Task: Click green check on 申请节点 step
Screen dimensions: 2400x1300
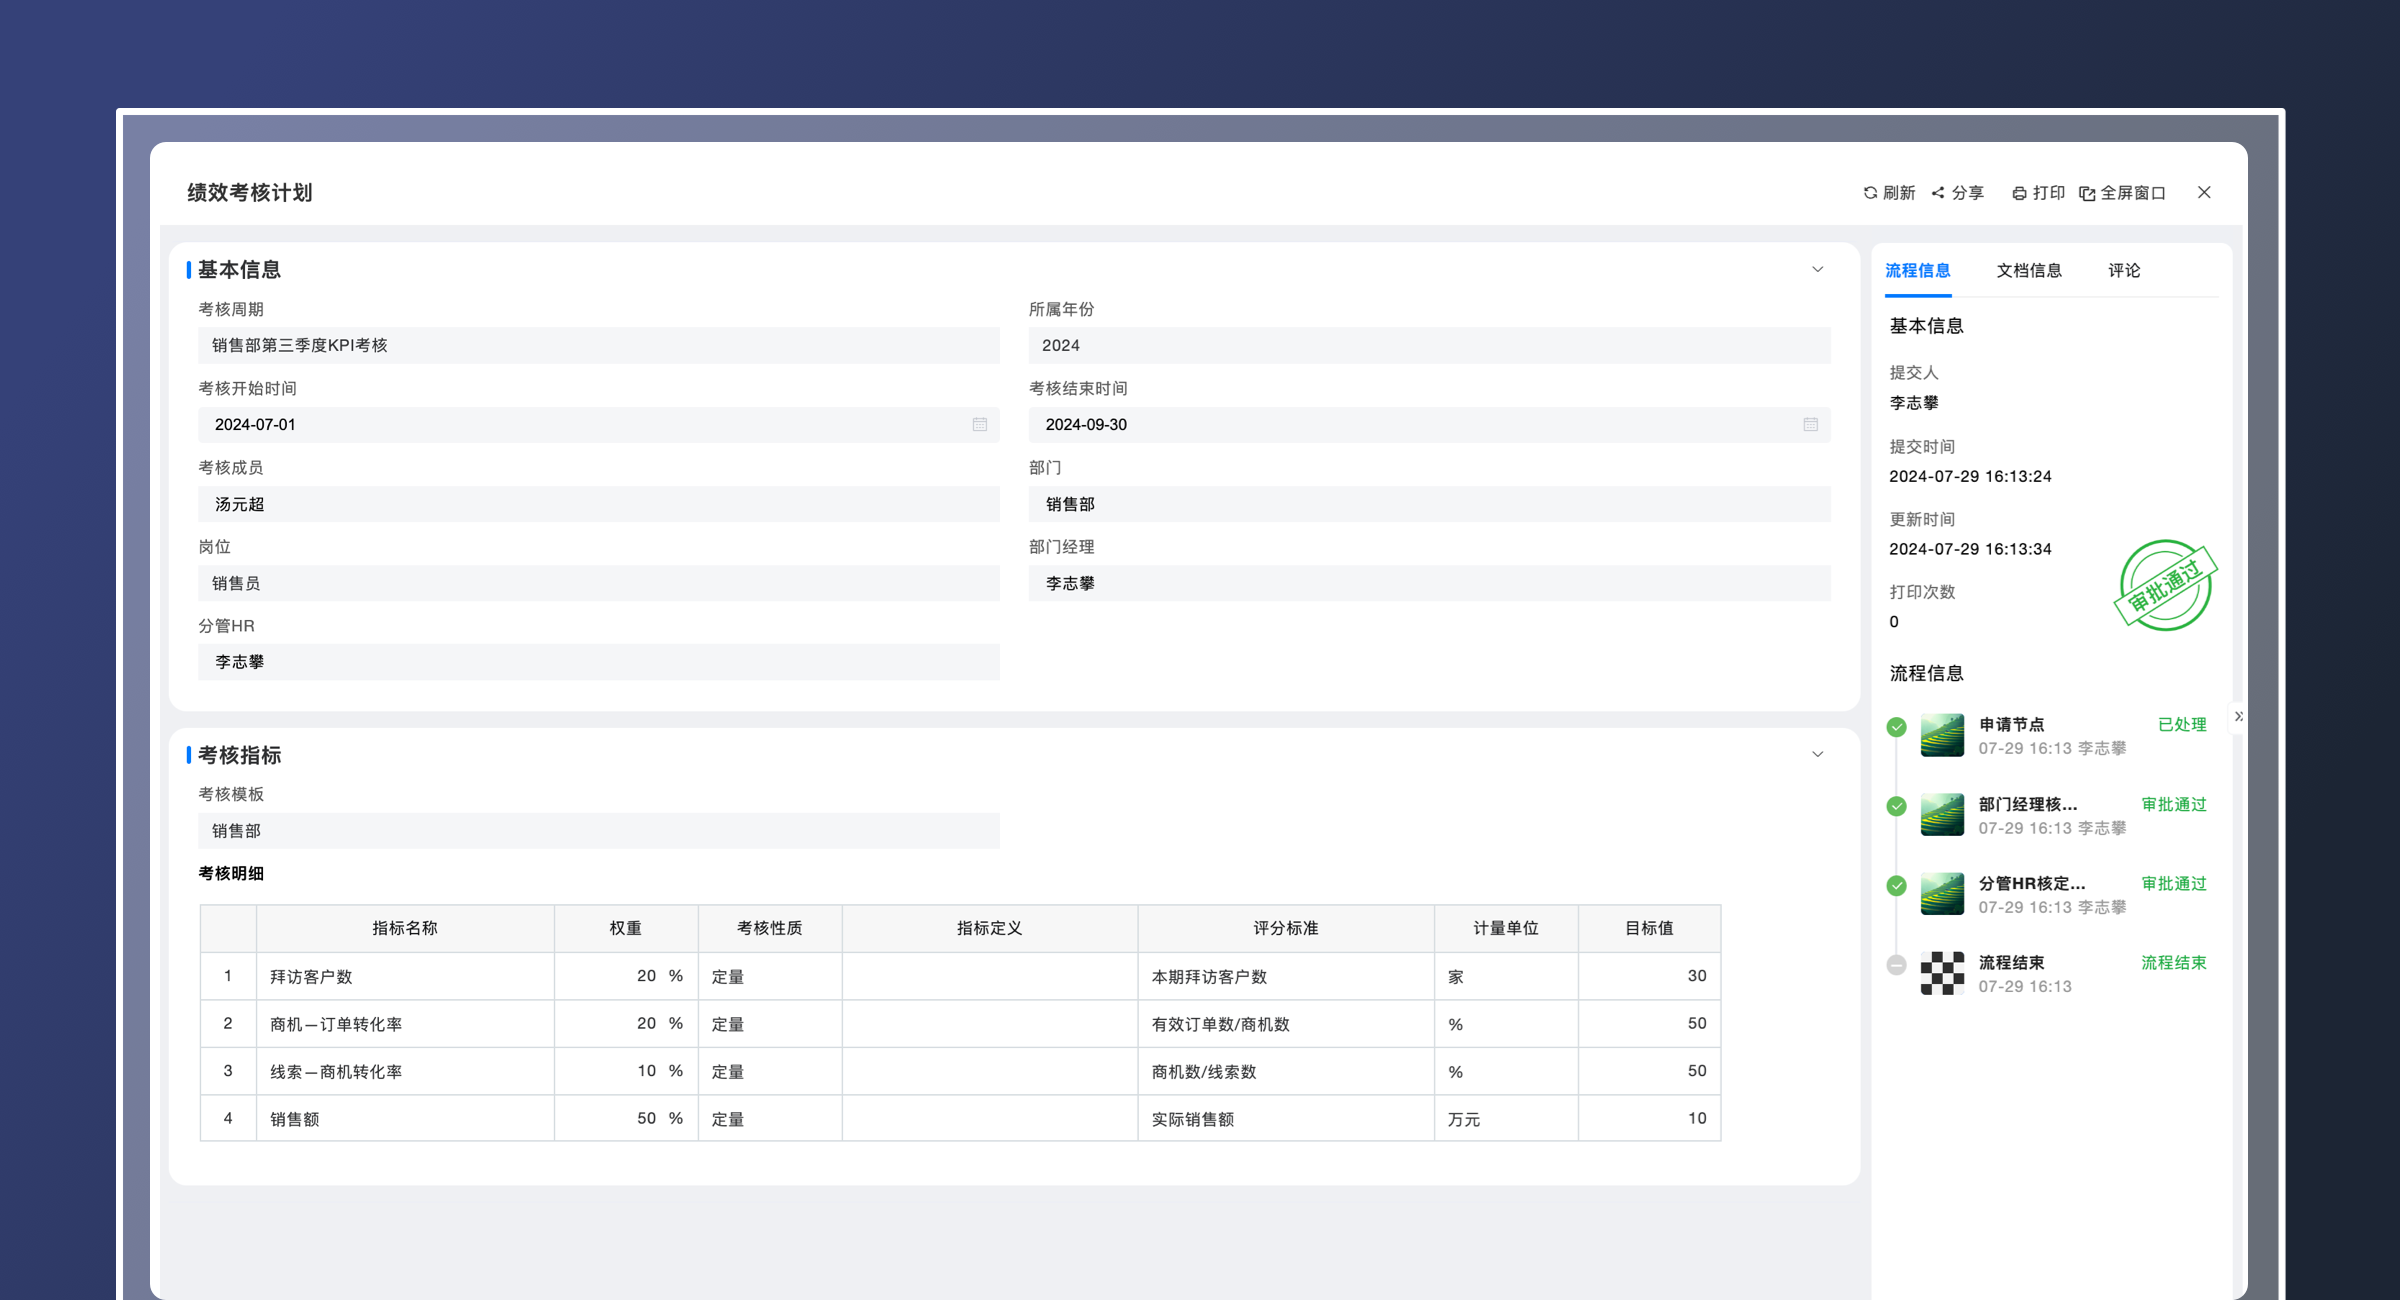Action: tap(1896, 727)
